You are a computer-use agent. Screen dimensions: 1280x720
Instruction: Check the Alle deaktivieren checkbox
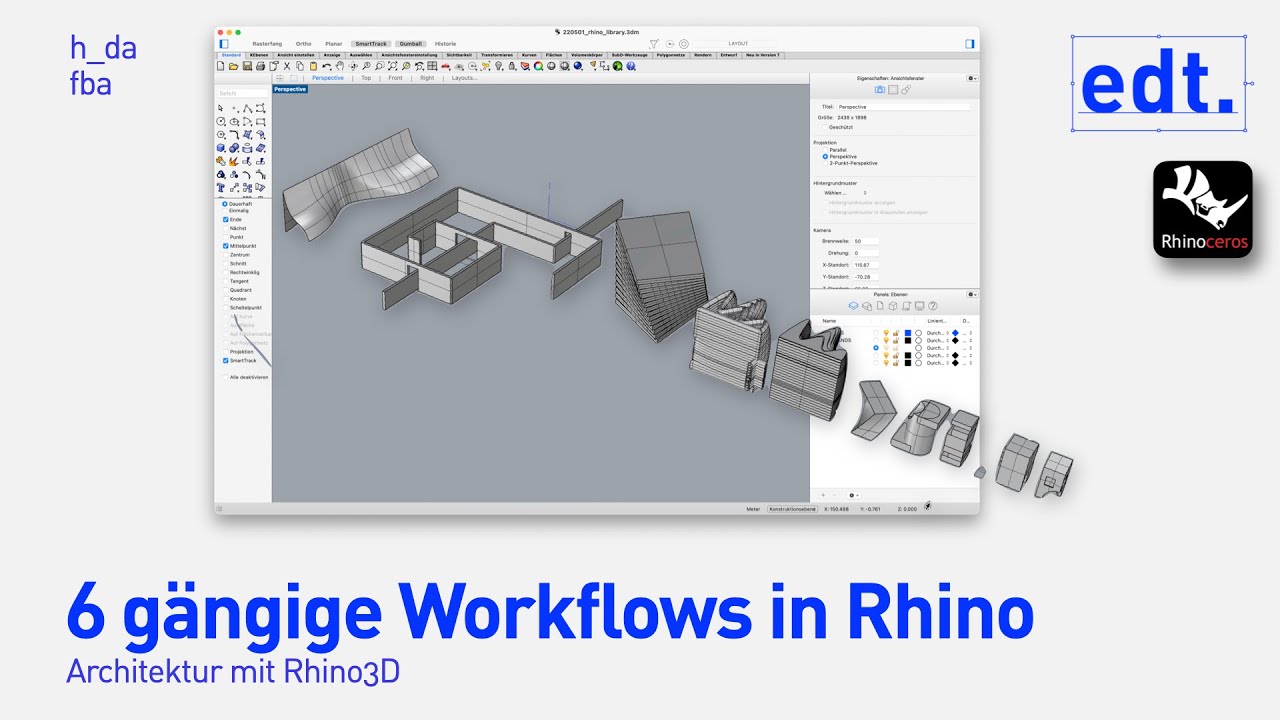point(225,377)
